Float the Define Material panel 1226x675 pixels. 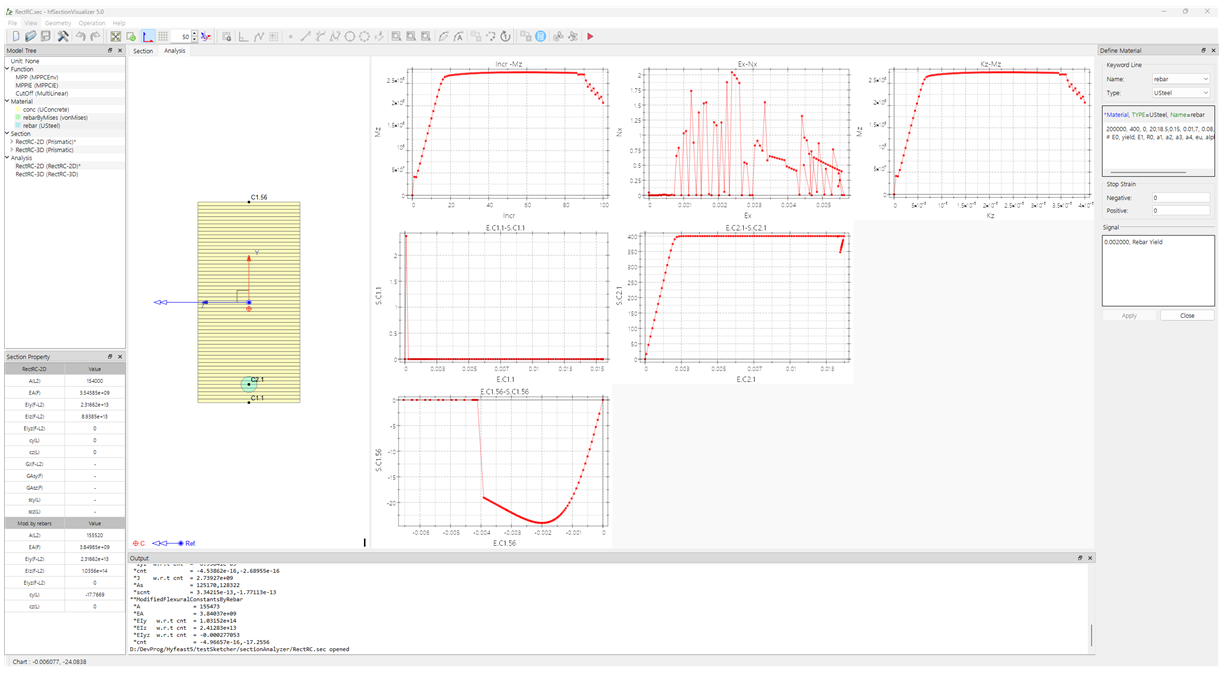pyautogui.click(x=1204, y=50)
